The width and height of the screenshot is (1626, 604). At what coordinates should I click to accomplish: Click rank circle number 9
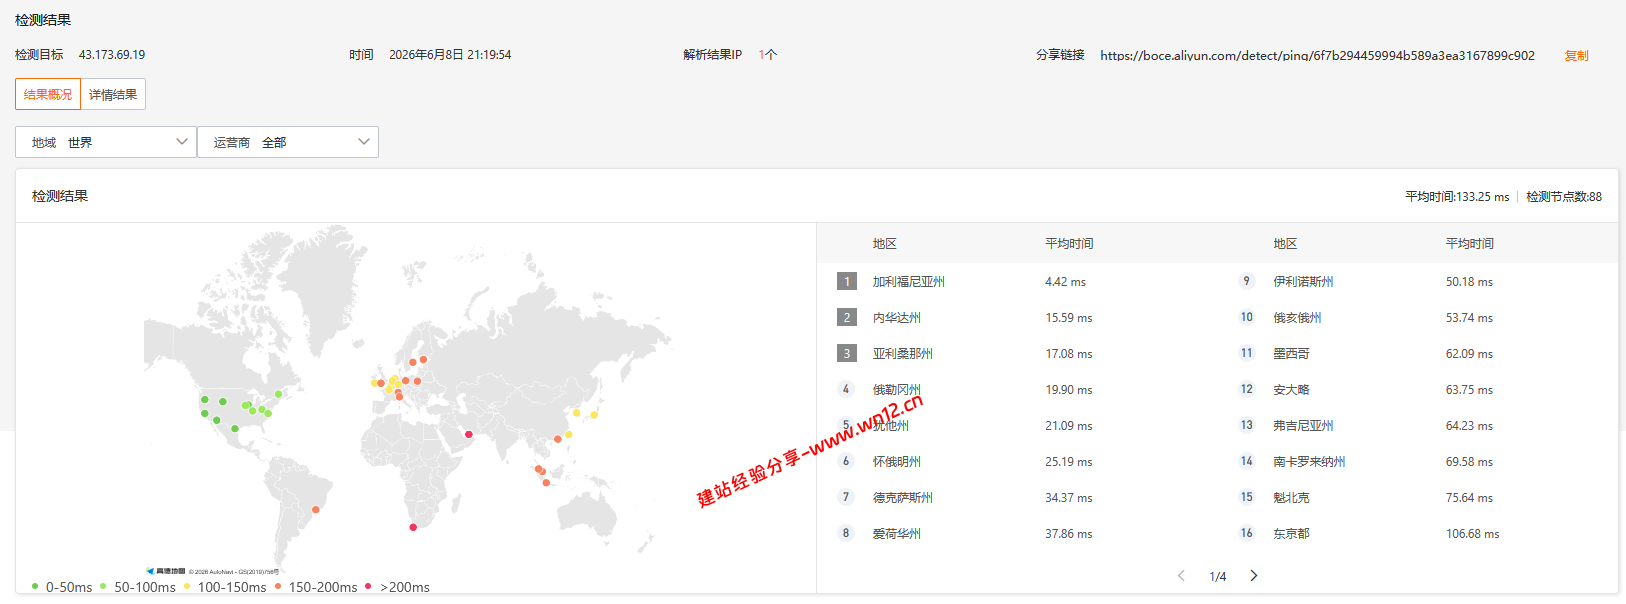point(1246,281)
